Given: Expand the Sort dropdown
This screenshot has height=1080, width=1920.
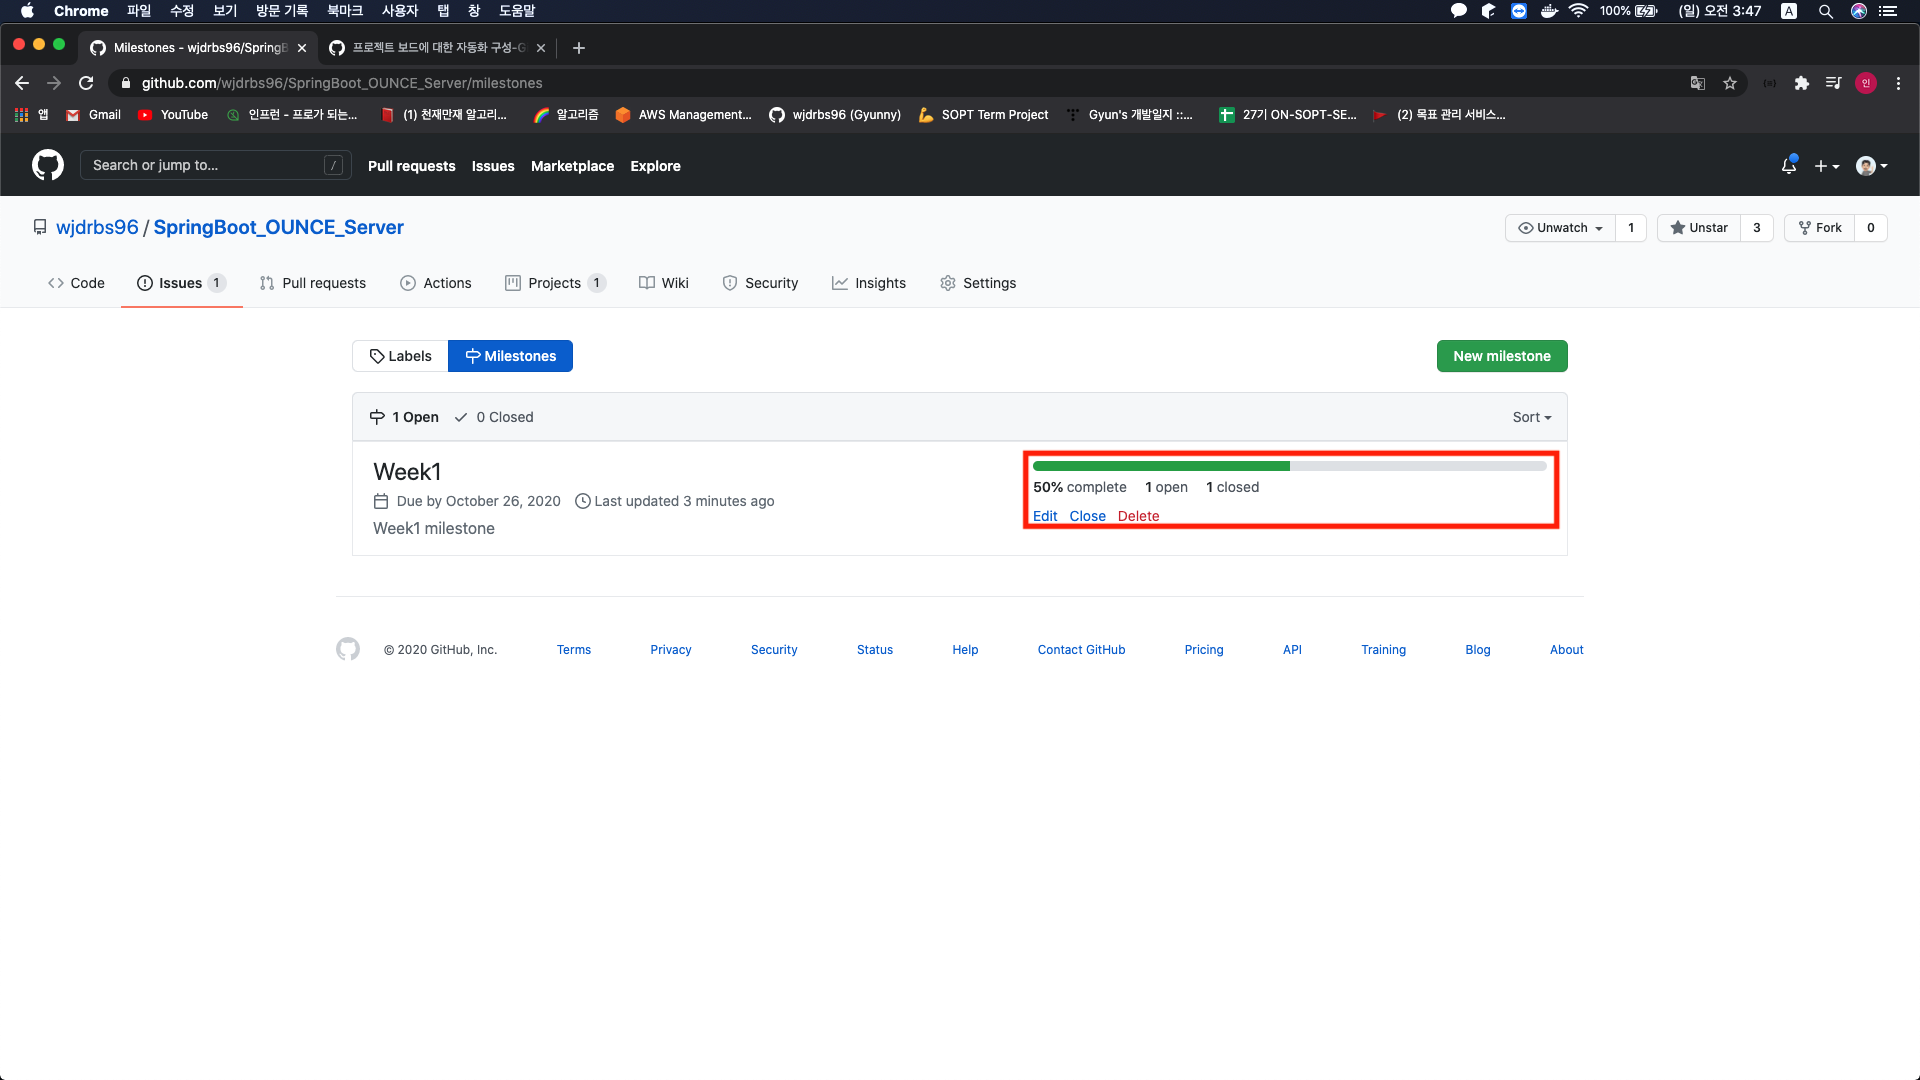Looking at the screenshot, I should 1531,417.
